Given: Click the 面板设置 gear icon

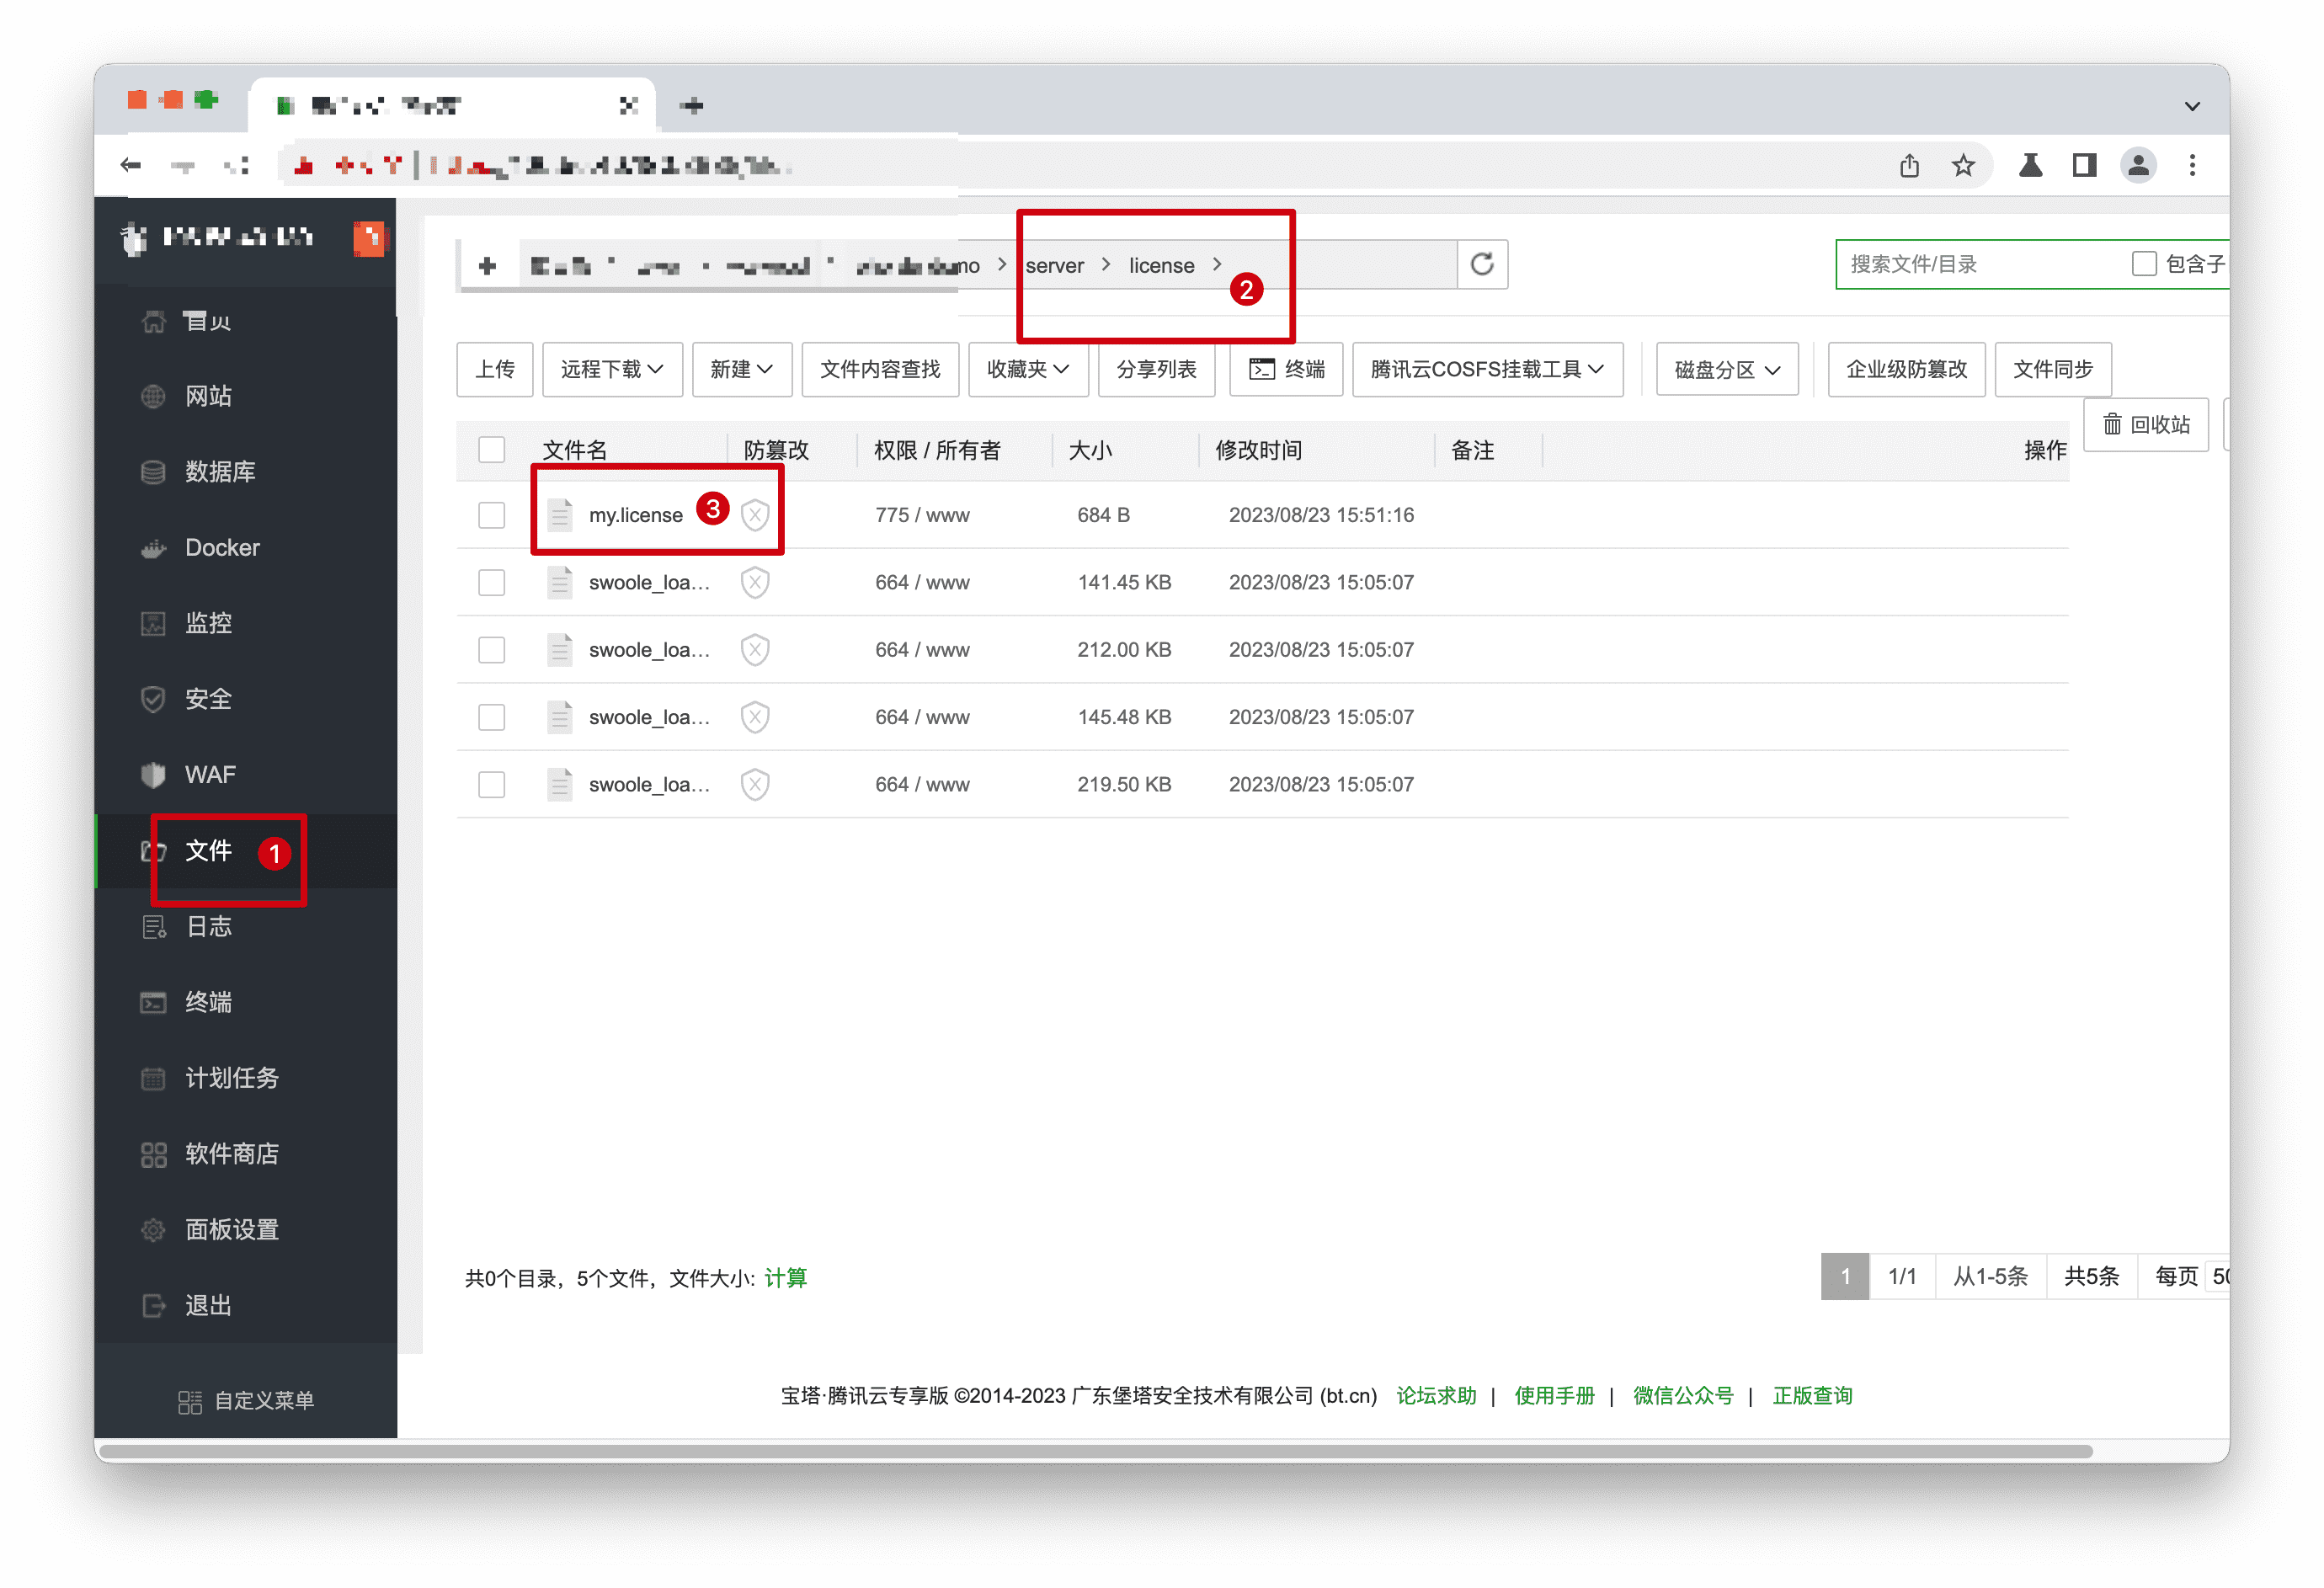Looking at the screenshot, I should tap(153, 1230).
